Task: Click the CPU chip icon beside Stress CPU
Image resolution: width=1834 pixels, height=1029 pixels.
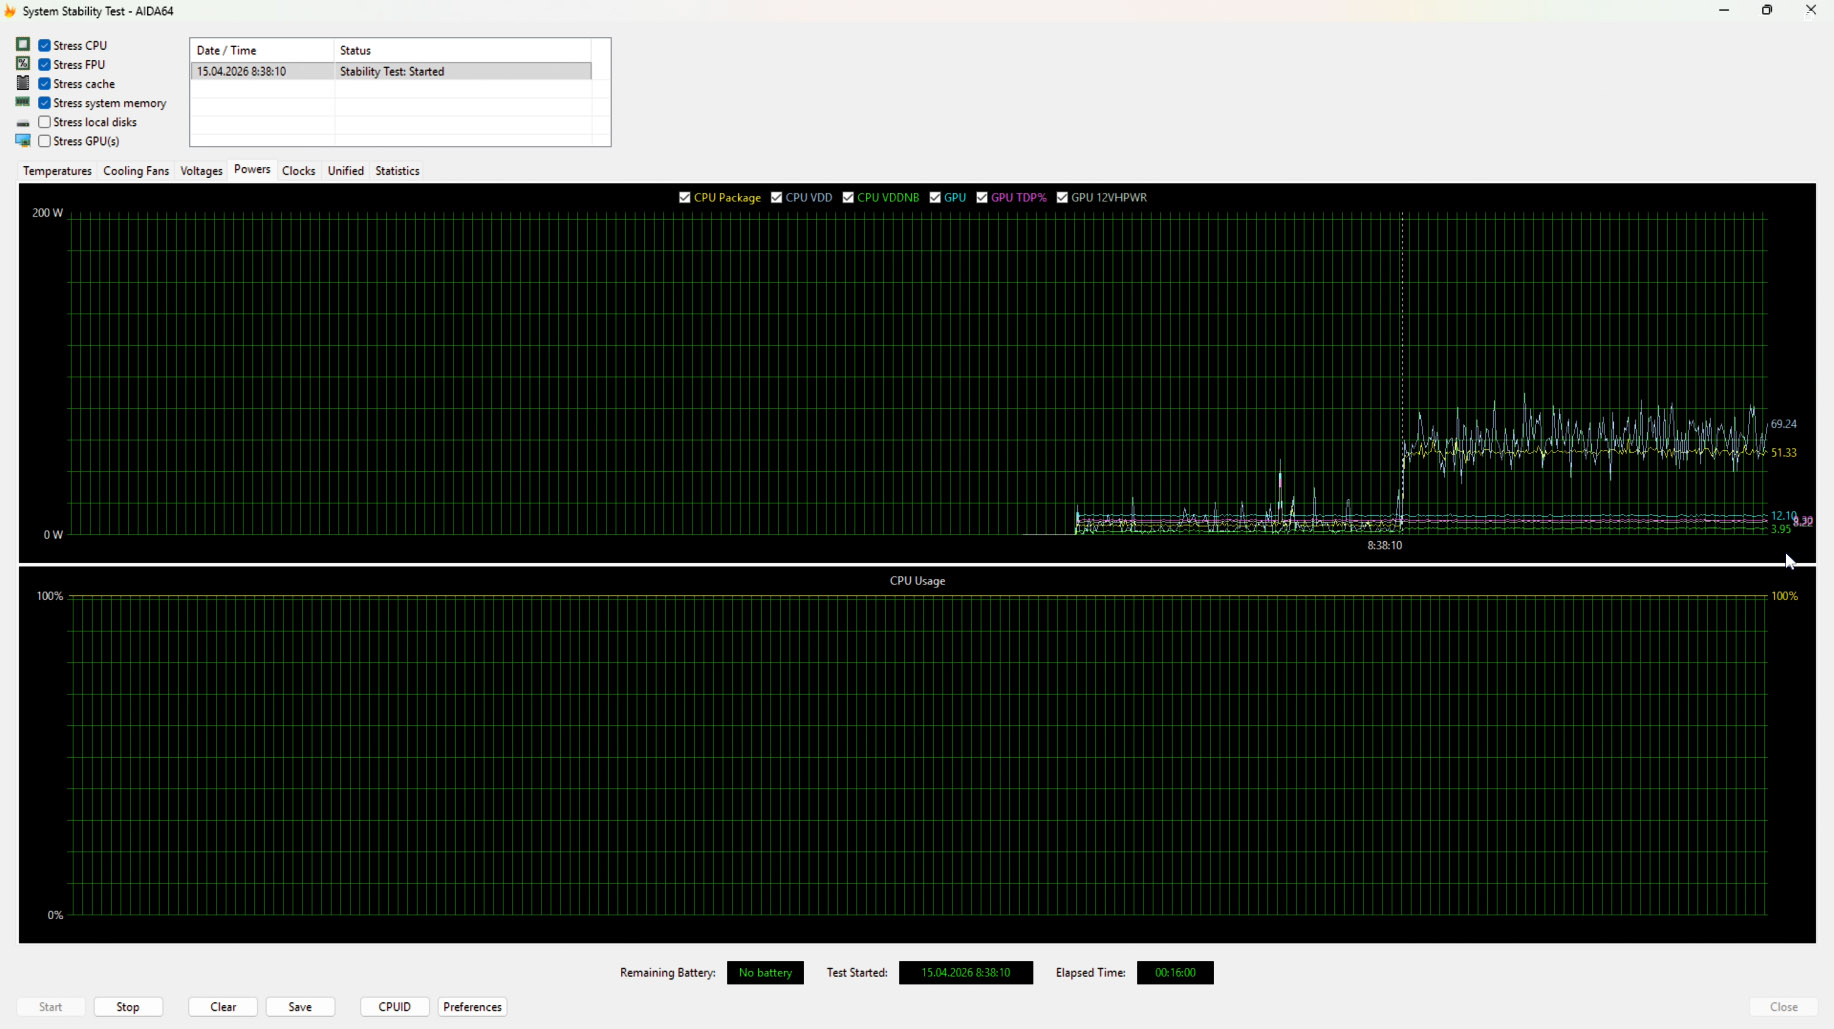Action: pos(23,45)
